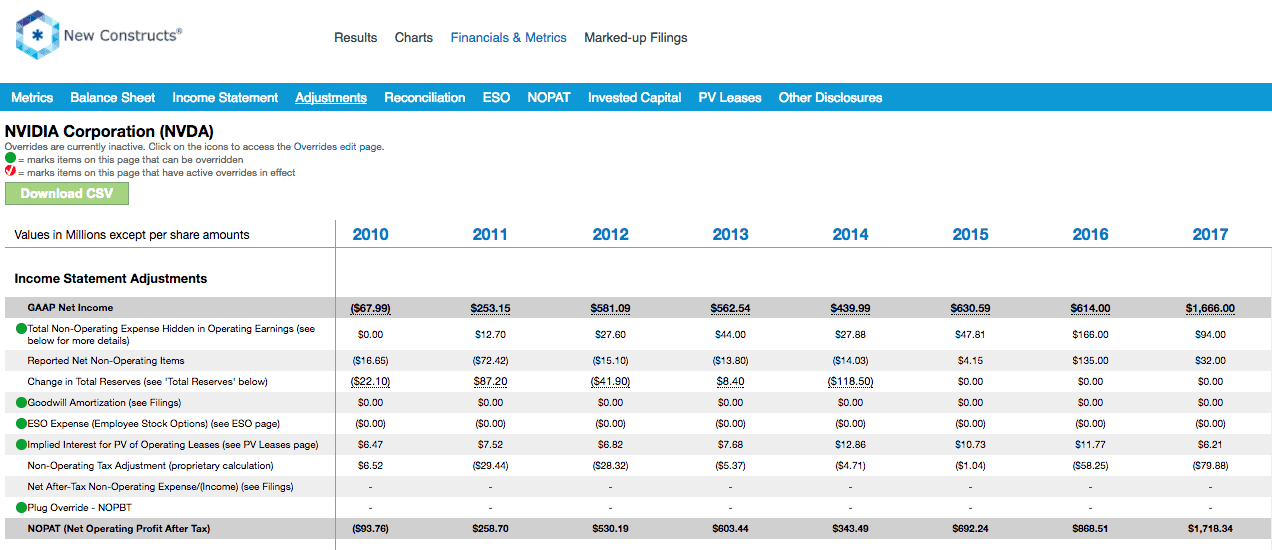Click the 2011 column header
This screenshot has width=1272, height=550.
coord(490,235)
